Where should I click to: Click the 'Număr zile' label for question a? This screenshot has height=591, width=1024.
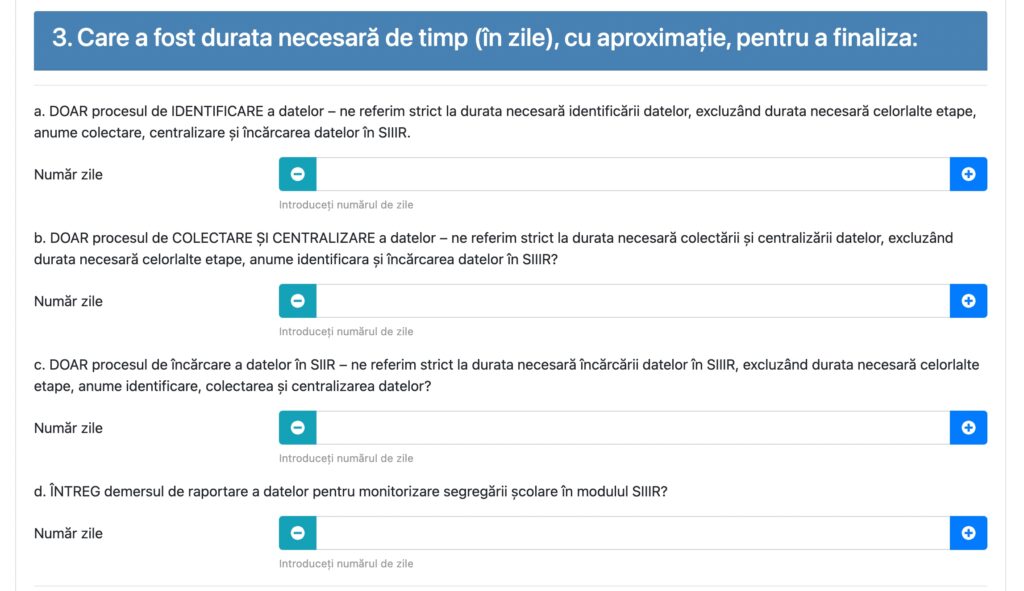[x=68, y=175]
